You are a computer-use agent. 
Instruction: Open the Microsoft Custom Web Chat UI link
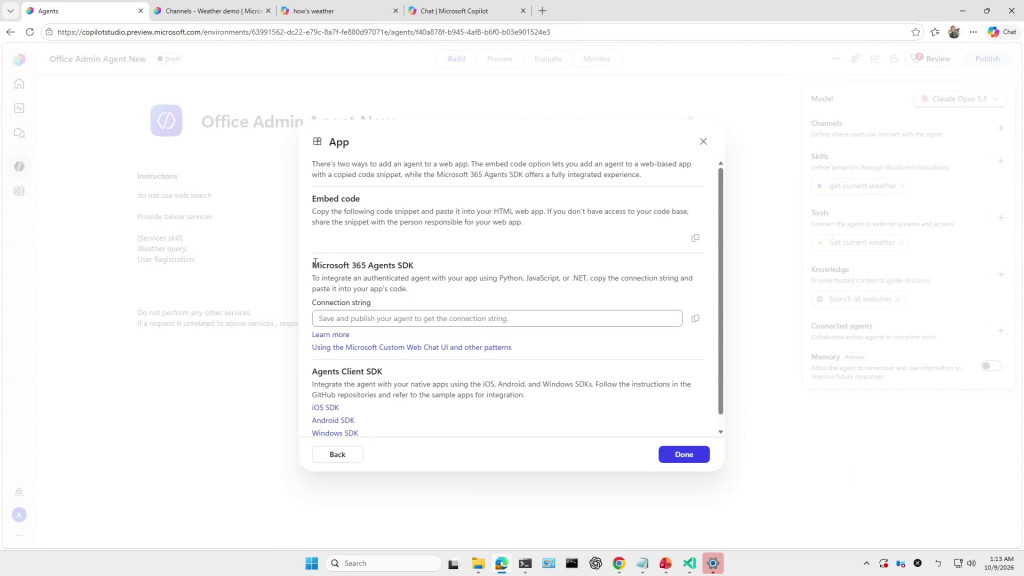[x=411, y=347]
